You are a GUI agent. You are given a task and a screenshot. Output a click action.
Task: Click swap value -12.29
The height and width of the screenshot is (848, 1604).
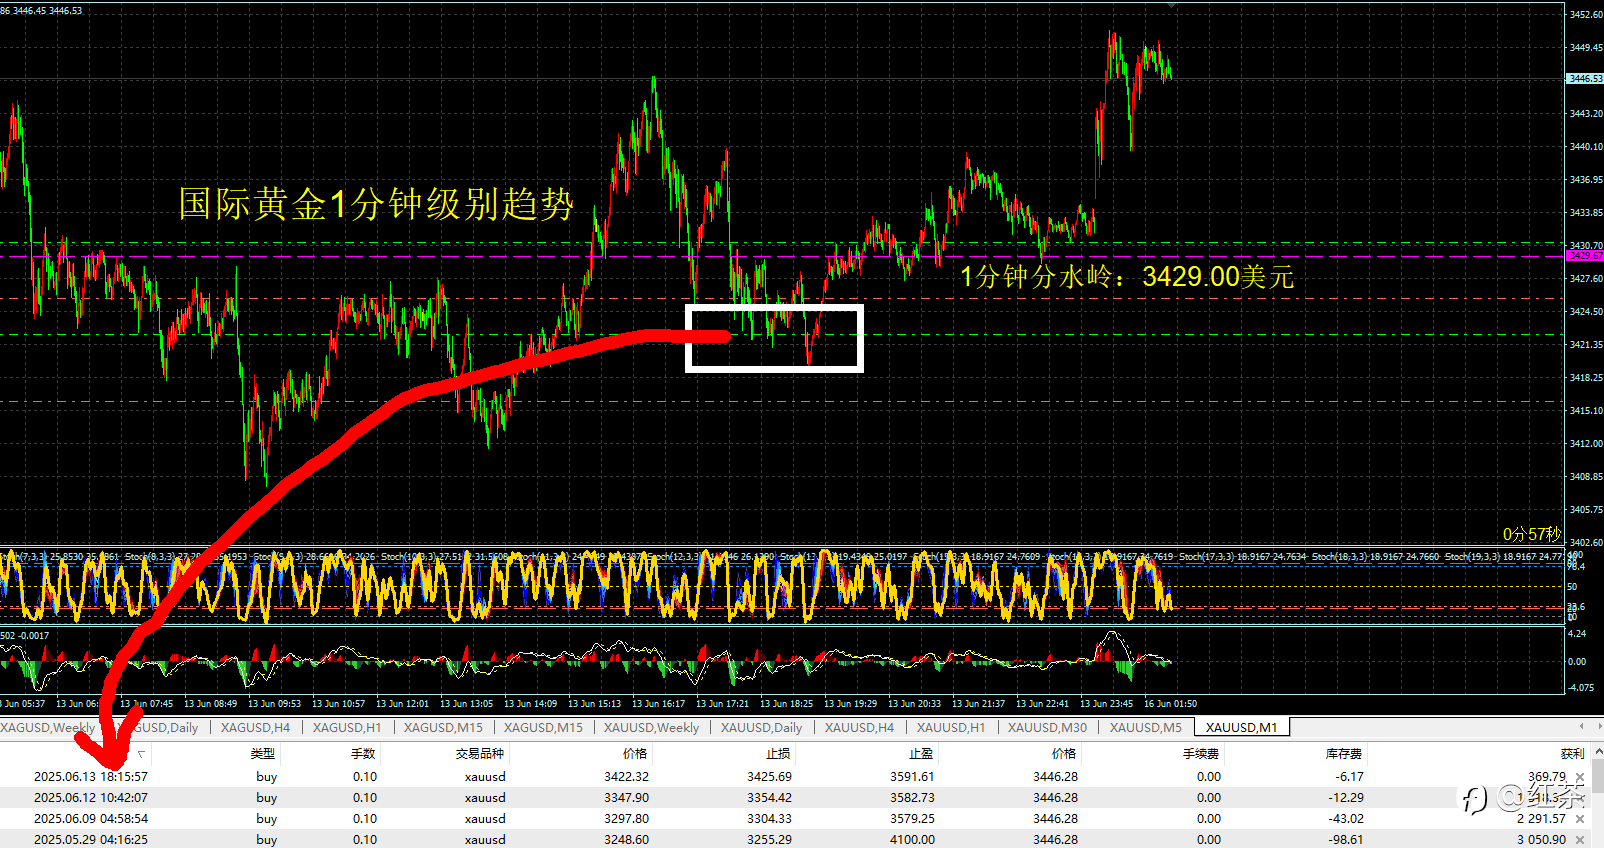(1346, 798)
